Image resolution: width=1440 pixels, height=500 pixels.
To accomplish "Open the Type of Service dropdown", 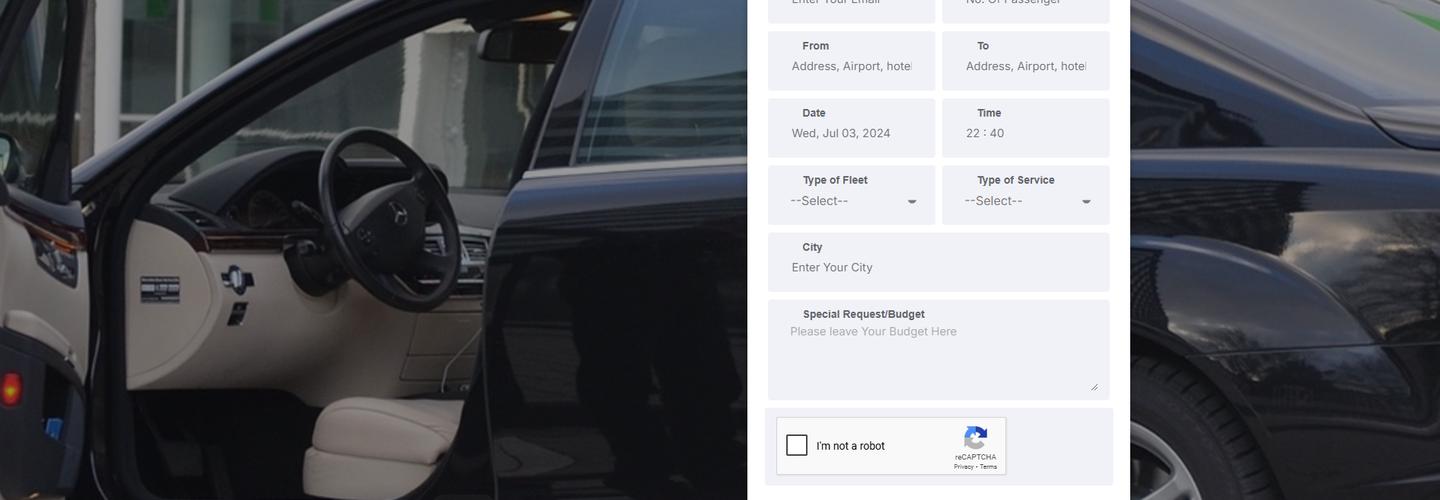I will pyautogui.click(x=1024, y=201).
